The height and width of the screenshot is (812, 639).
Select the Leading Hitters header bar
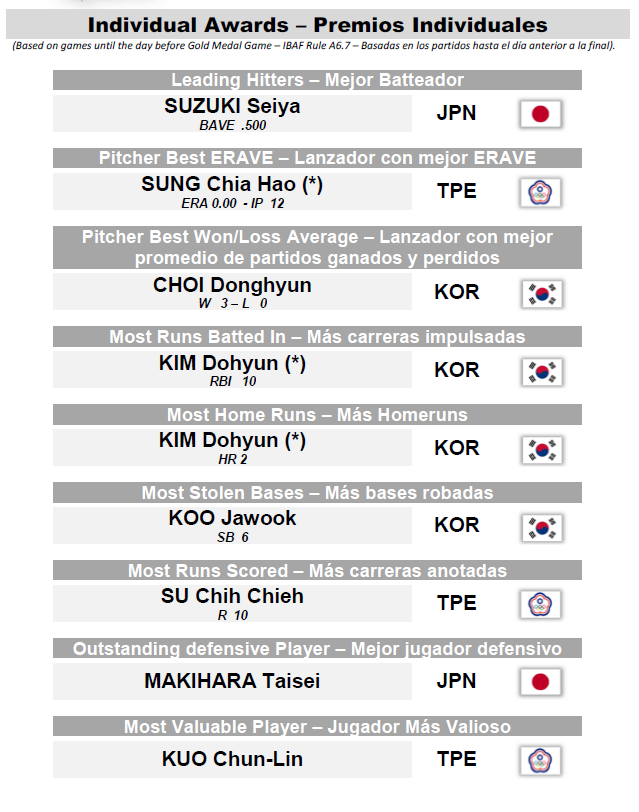(317, 80)
